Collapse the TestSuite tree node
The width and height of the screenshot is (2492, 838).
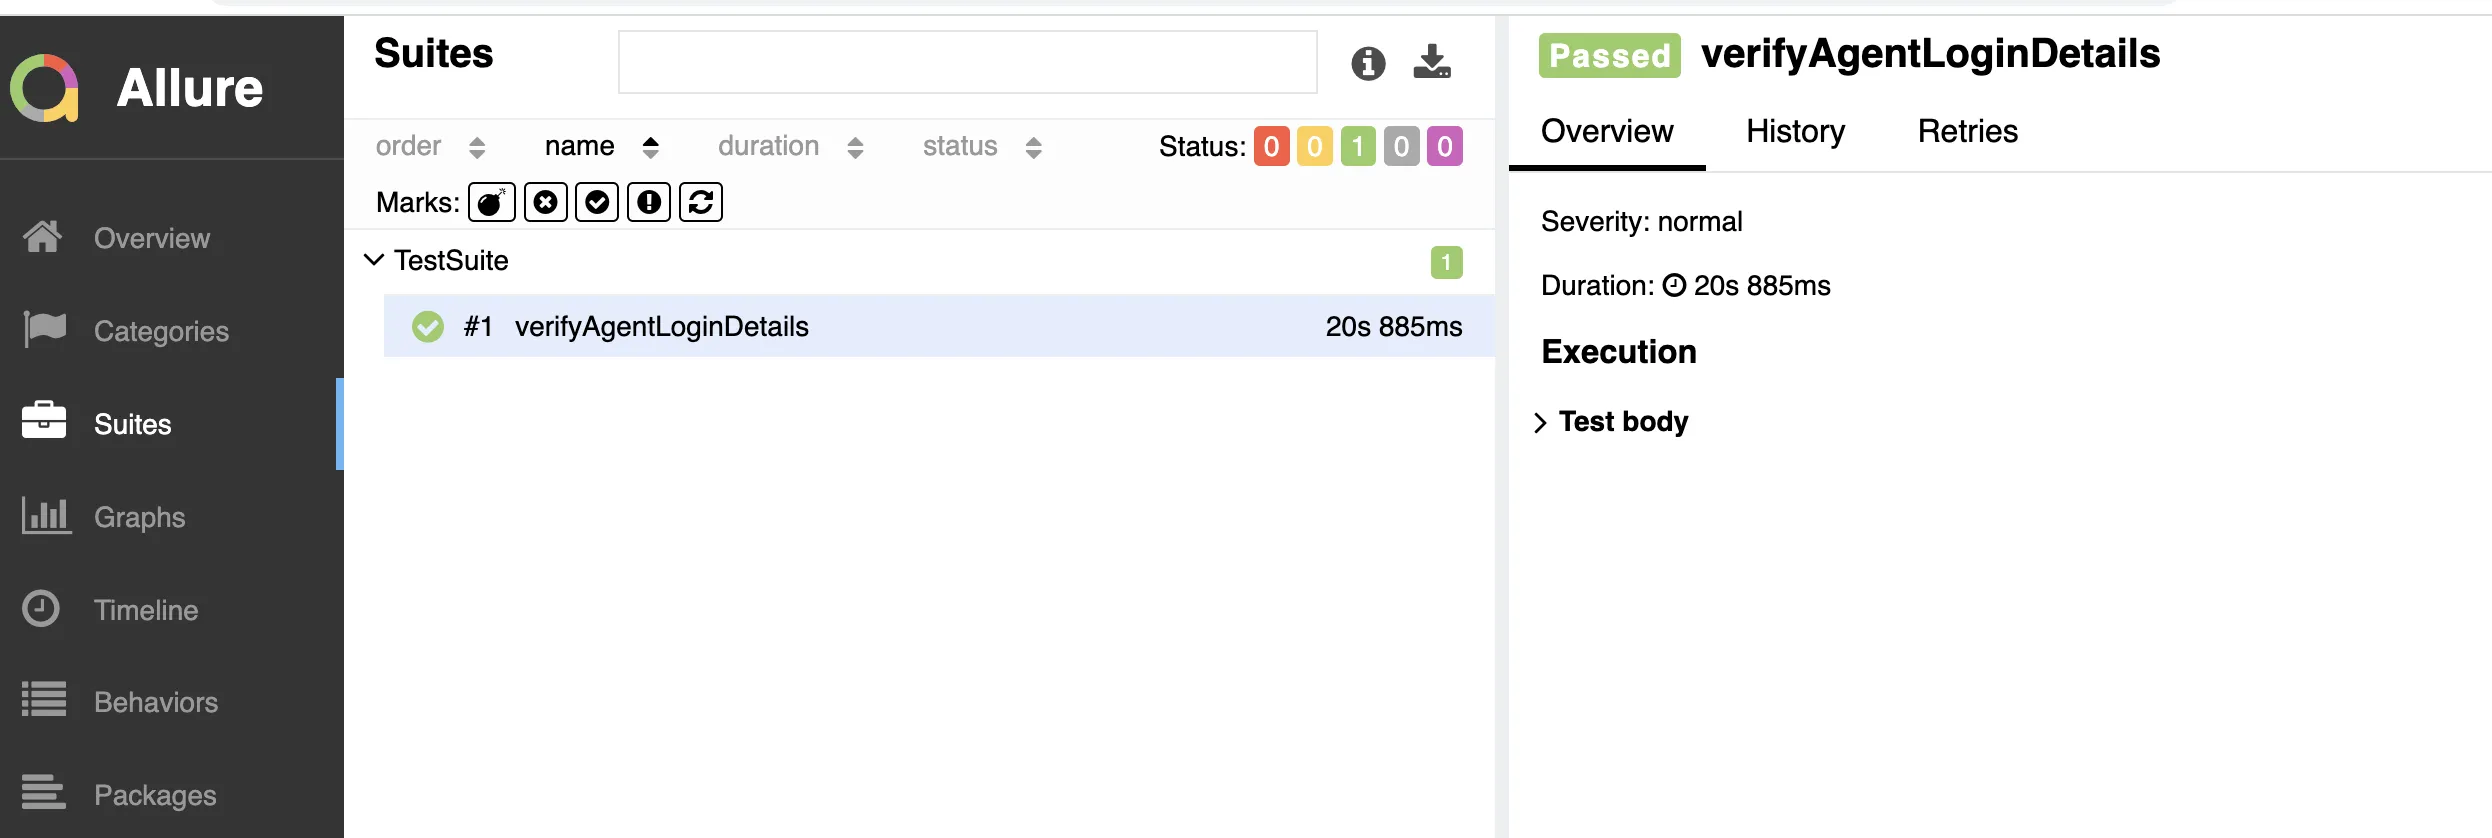[373, 260]
